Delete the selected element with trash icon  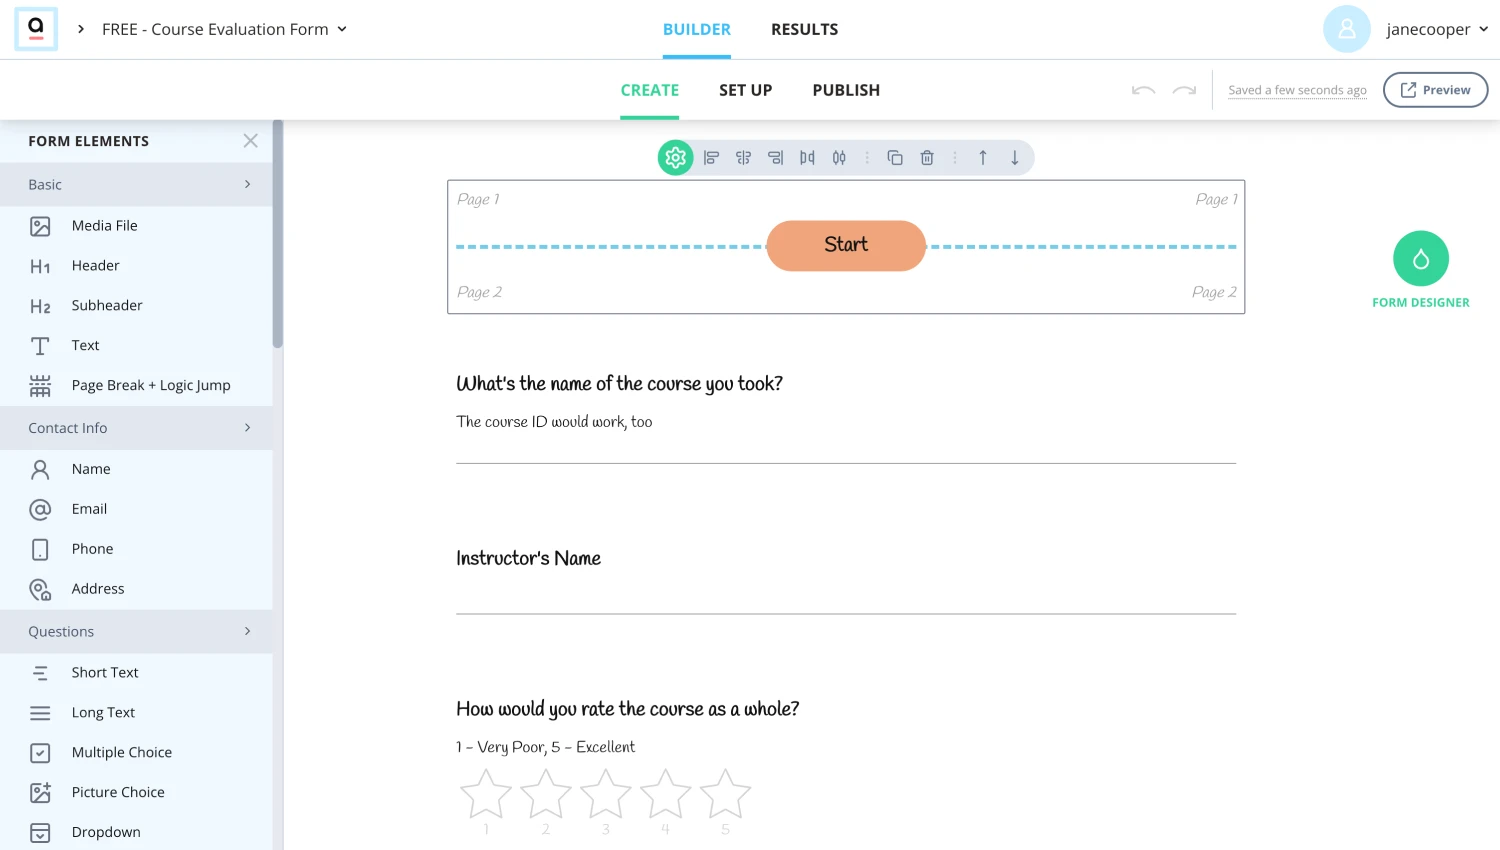click(x=927, y=158)
